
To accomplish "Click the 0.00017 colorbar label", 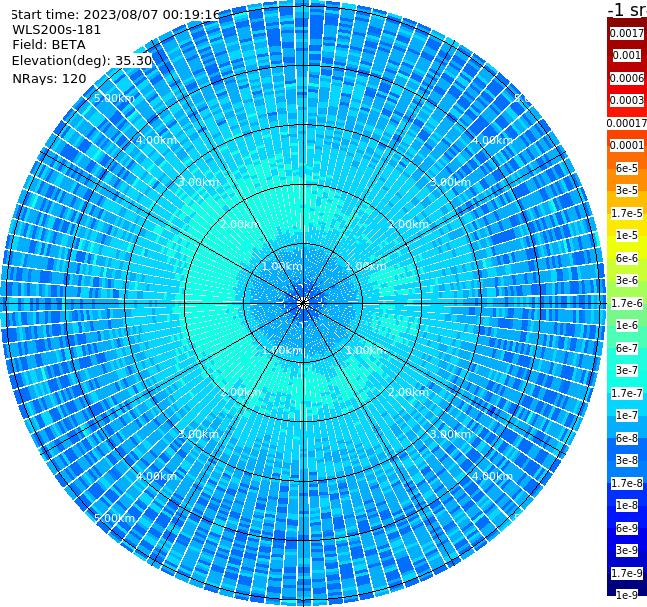I will point(627,123).
